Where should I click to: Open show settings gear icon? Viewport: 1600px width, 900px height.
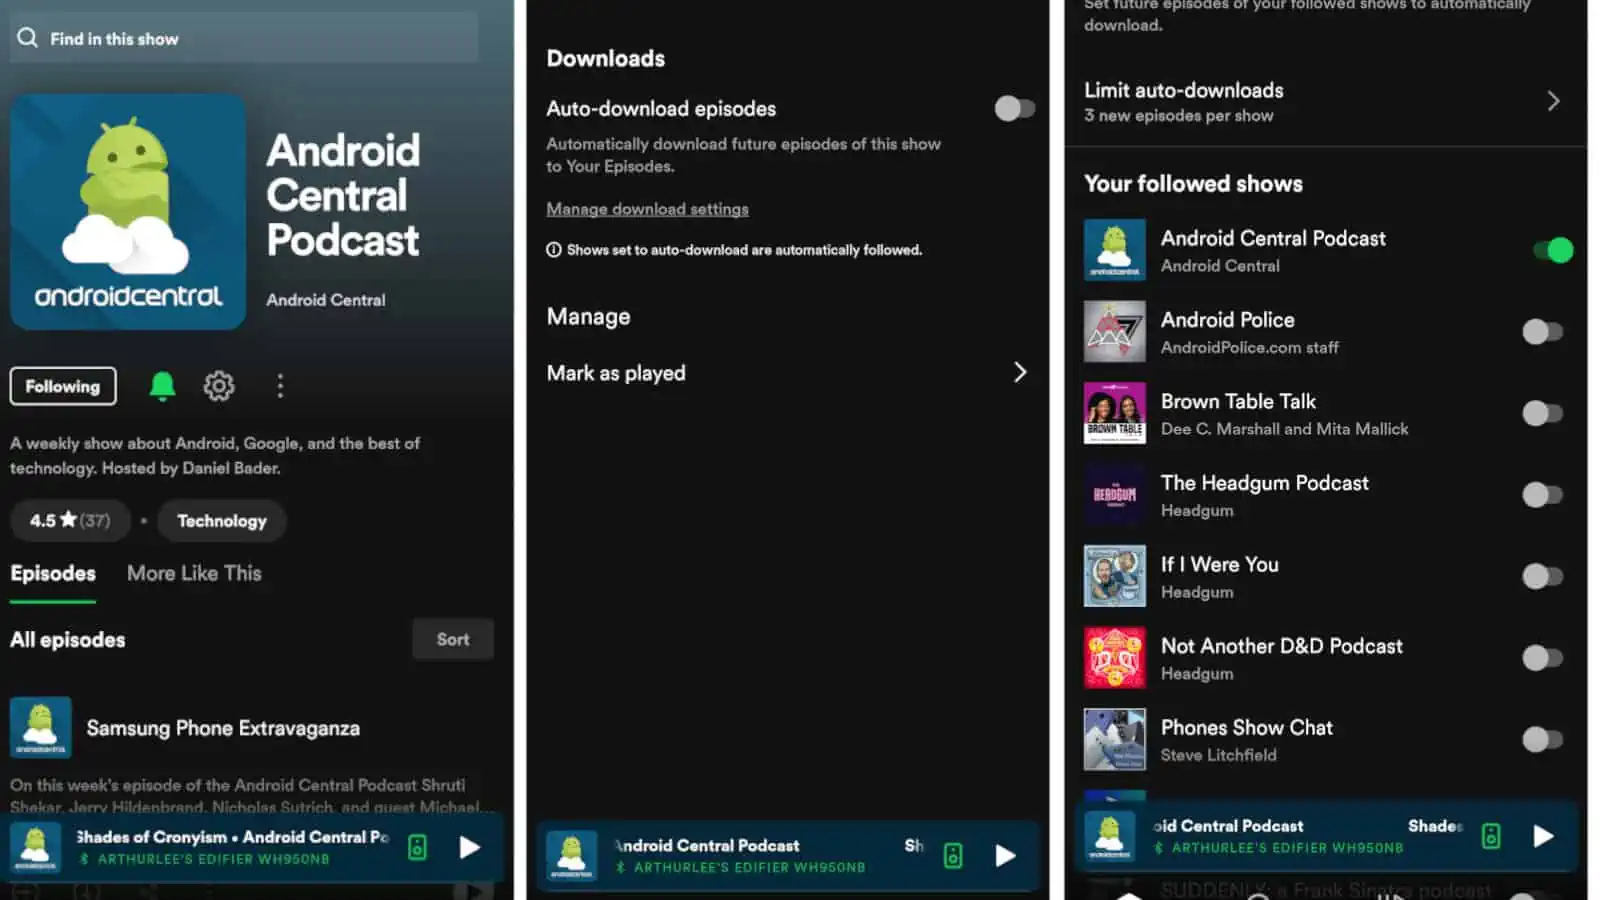pos(219,386)
